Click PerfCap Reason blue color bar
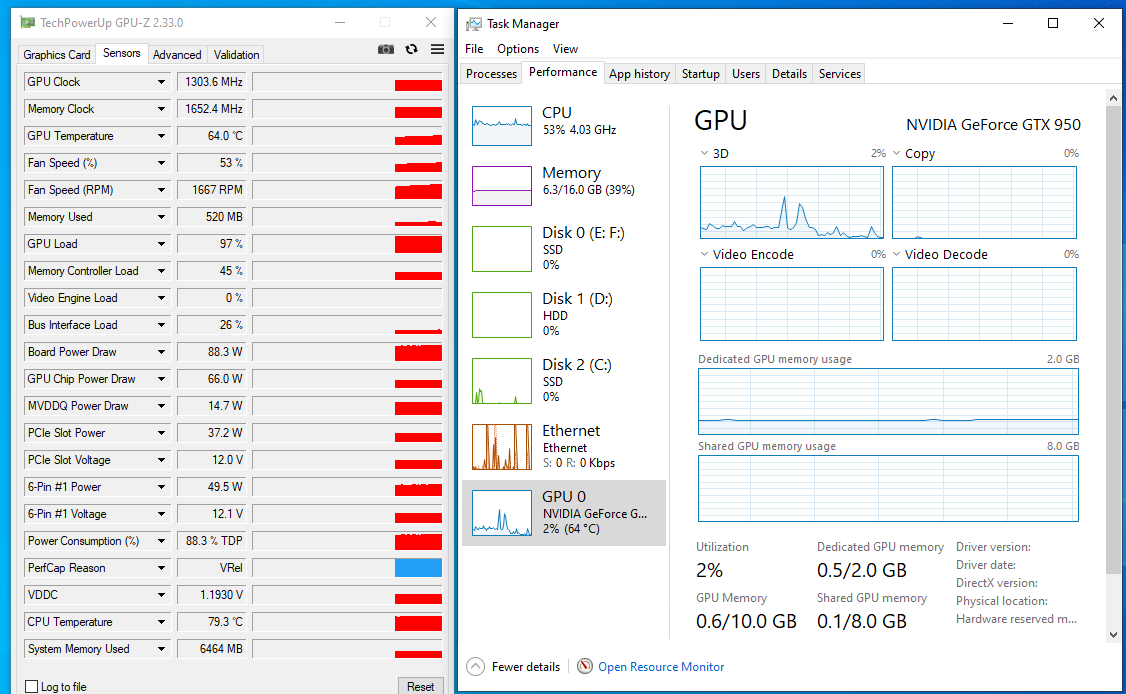 click(x=418, y=568)
